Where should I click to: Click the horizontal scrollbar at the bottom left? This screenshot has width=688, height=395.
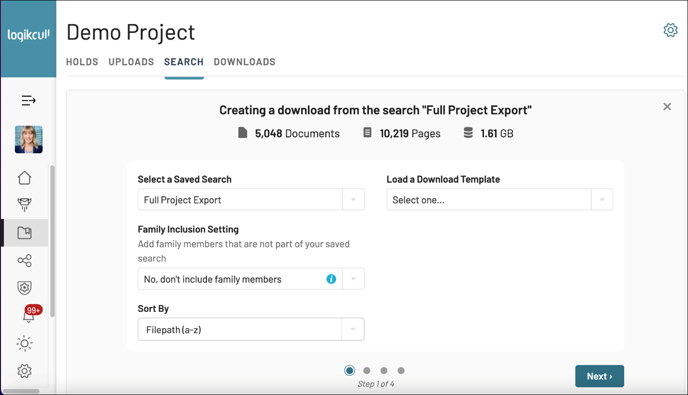pos(21,391)
